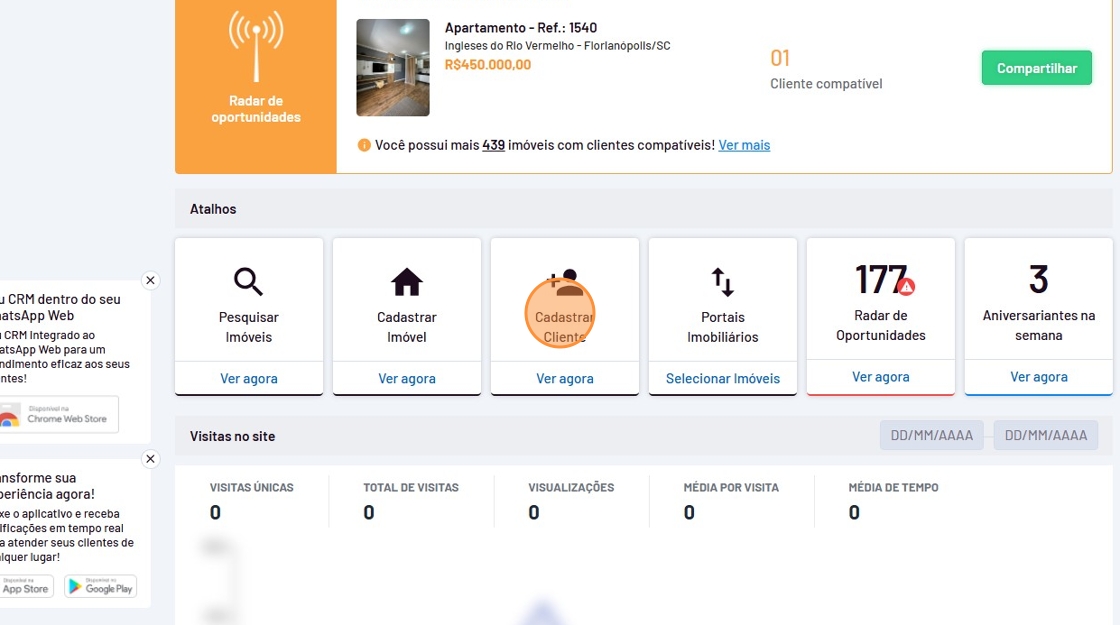Close the WhatsApp Web CRM promo card

point(150,281)
